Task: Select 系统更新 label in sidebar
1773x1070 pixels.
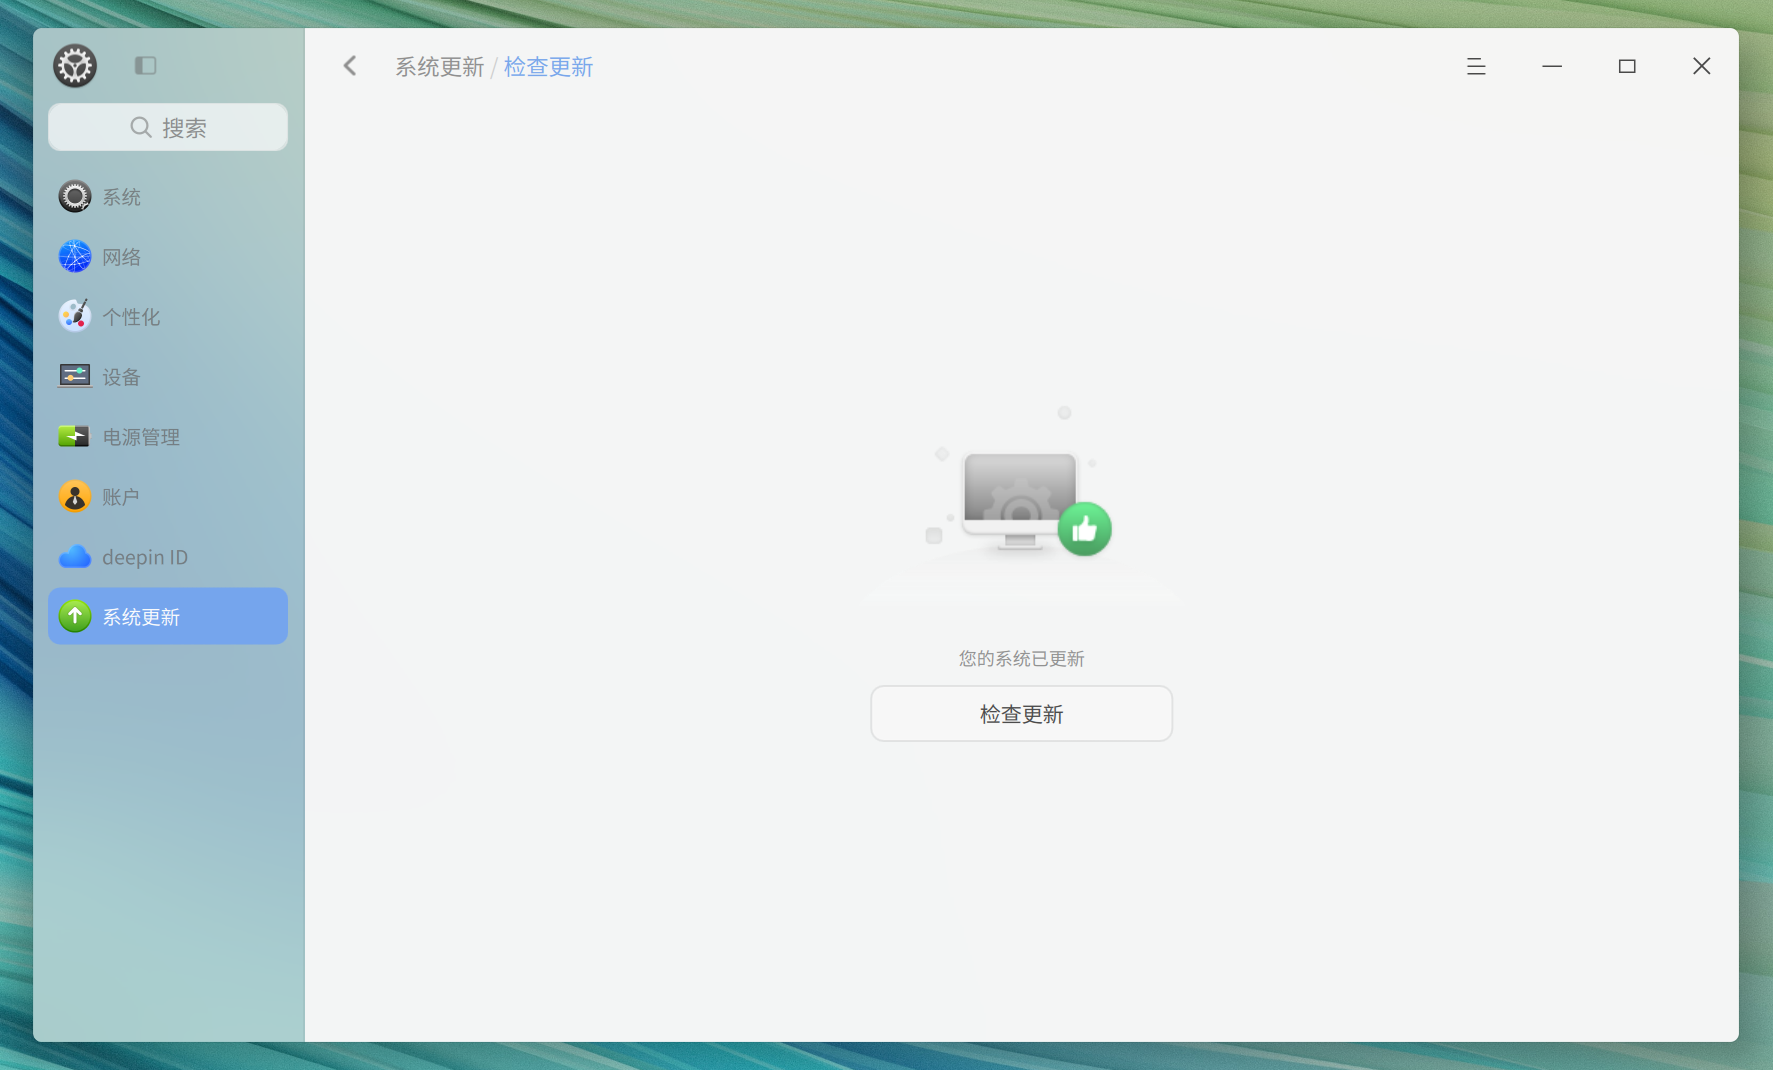Action: (141, 618)
